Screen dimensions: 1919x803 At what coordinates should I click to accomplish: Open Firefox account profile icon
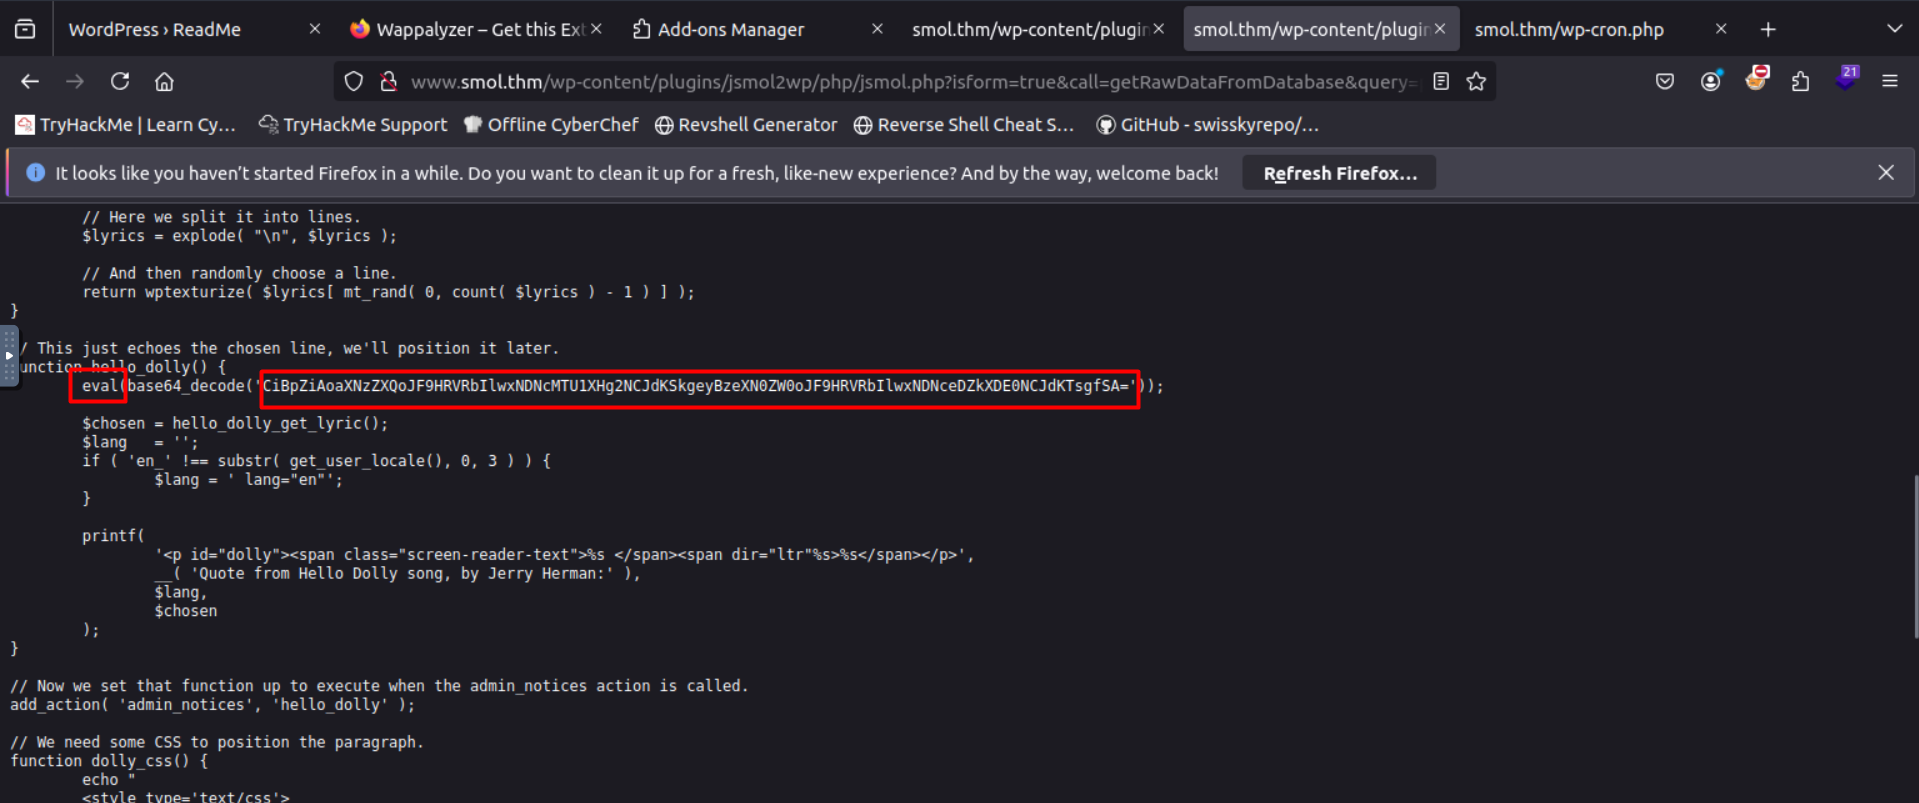point(1711,82)
